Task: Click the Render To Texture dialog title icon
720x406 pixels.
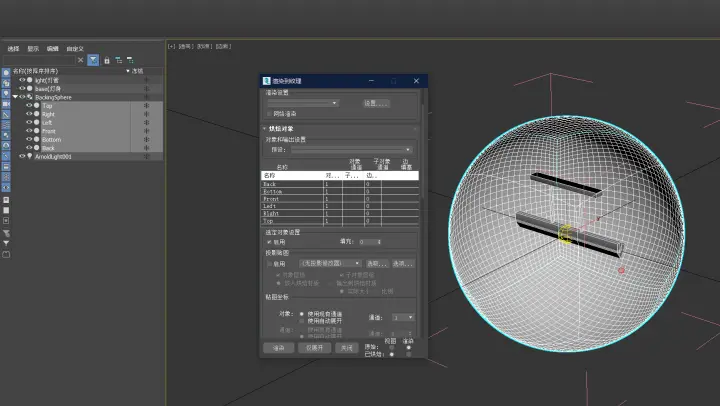Action: click(x=266, y=81)
